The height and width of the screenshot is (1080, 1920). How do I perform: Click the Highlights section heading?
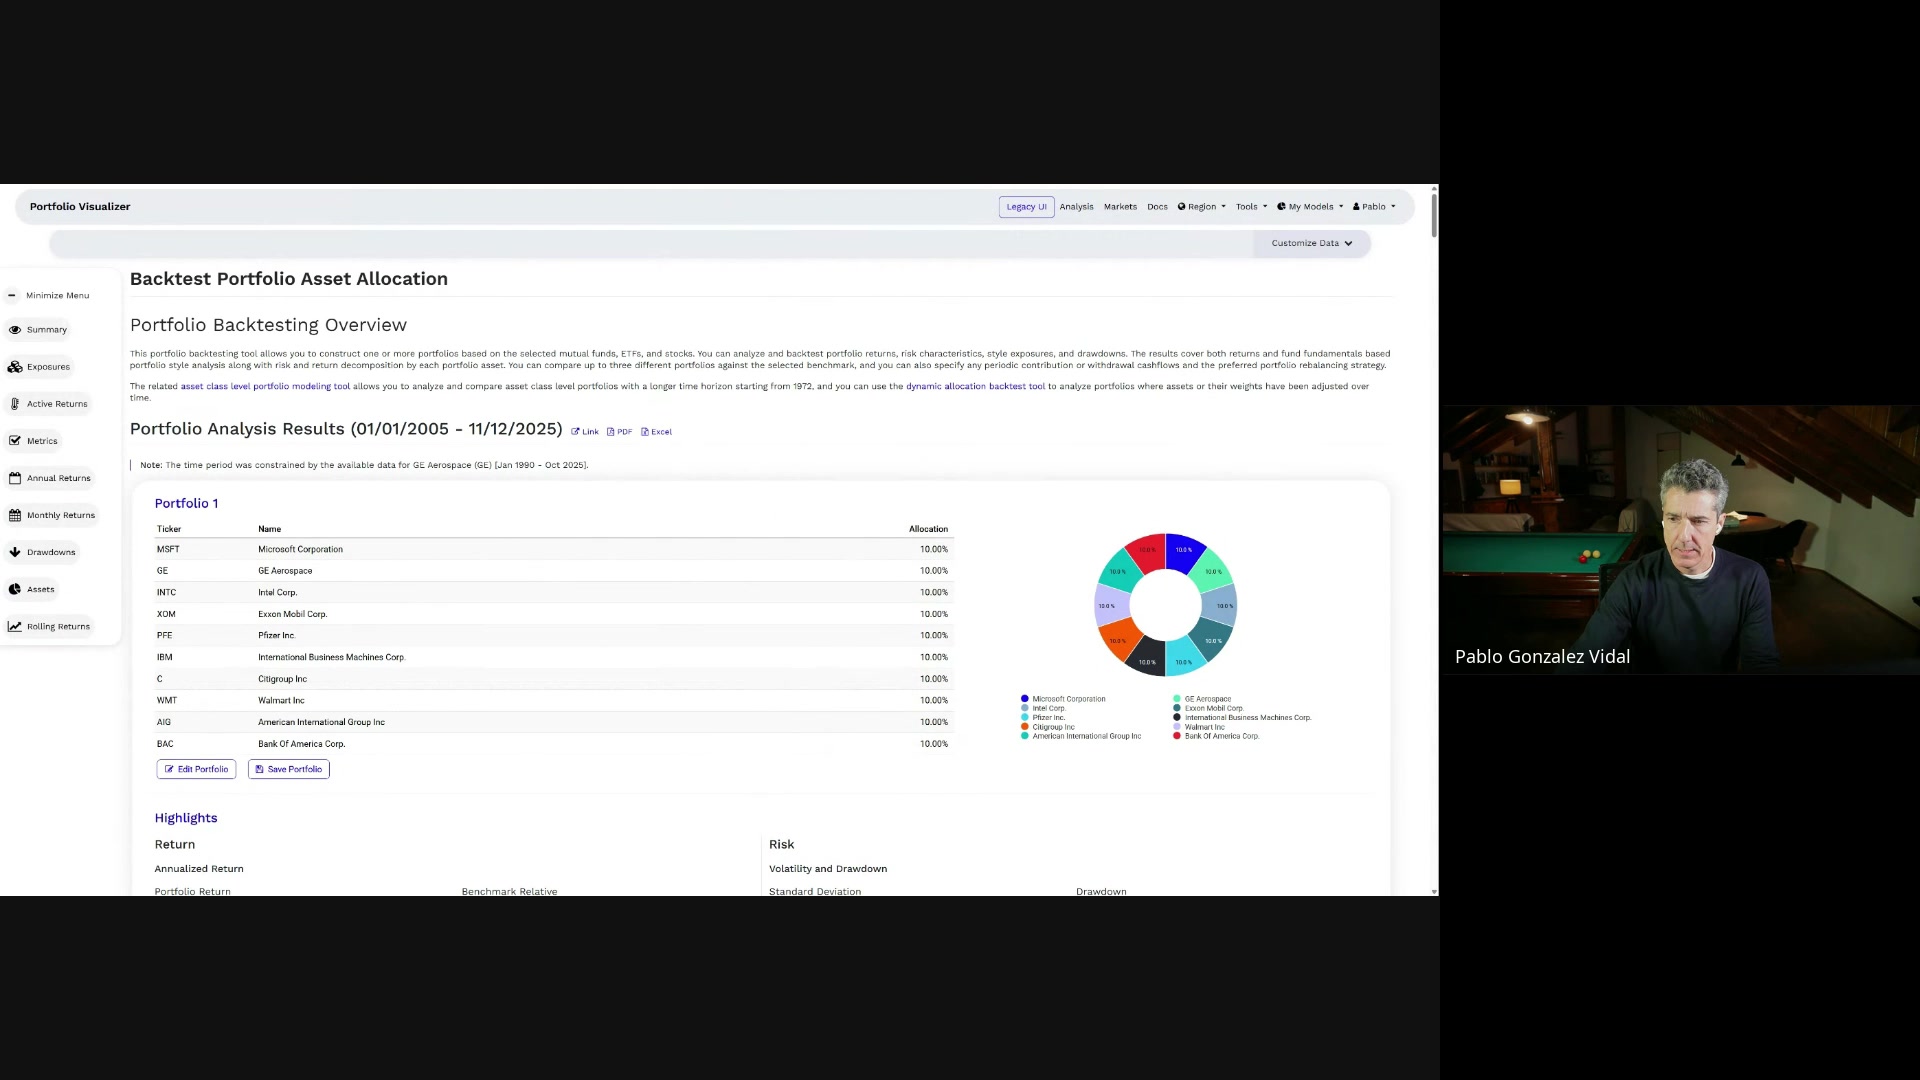(x=186, y=818)
